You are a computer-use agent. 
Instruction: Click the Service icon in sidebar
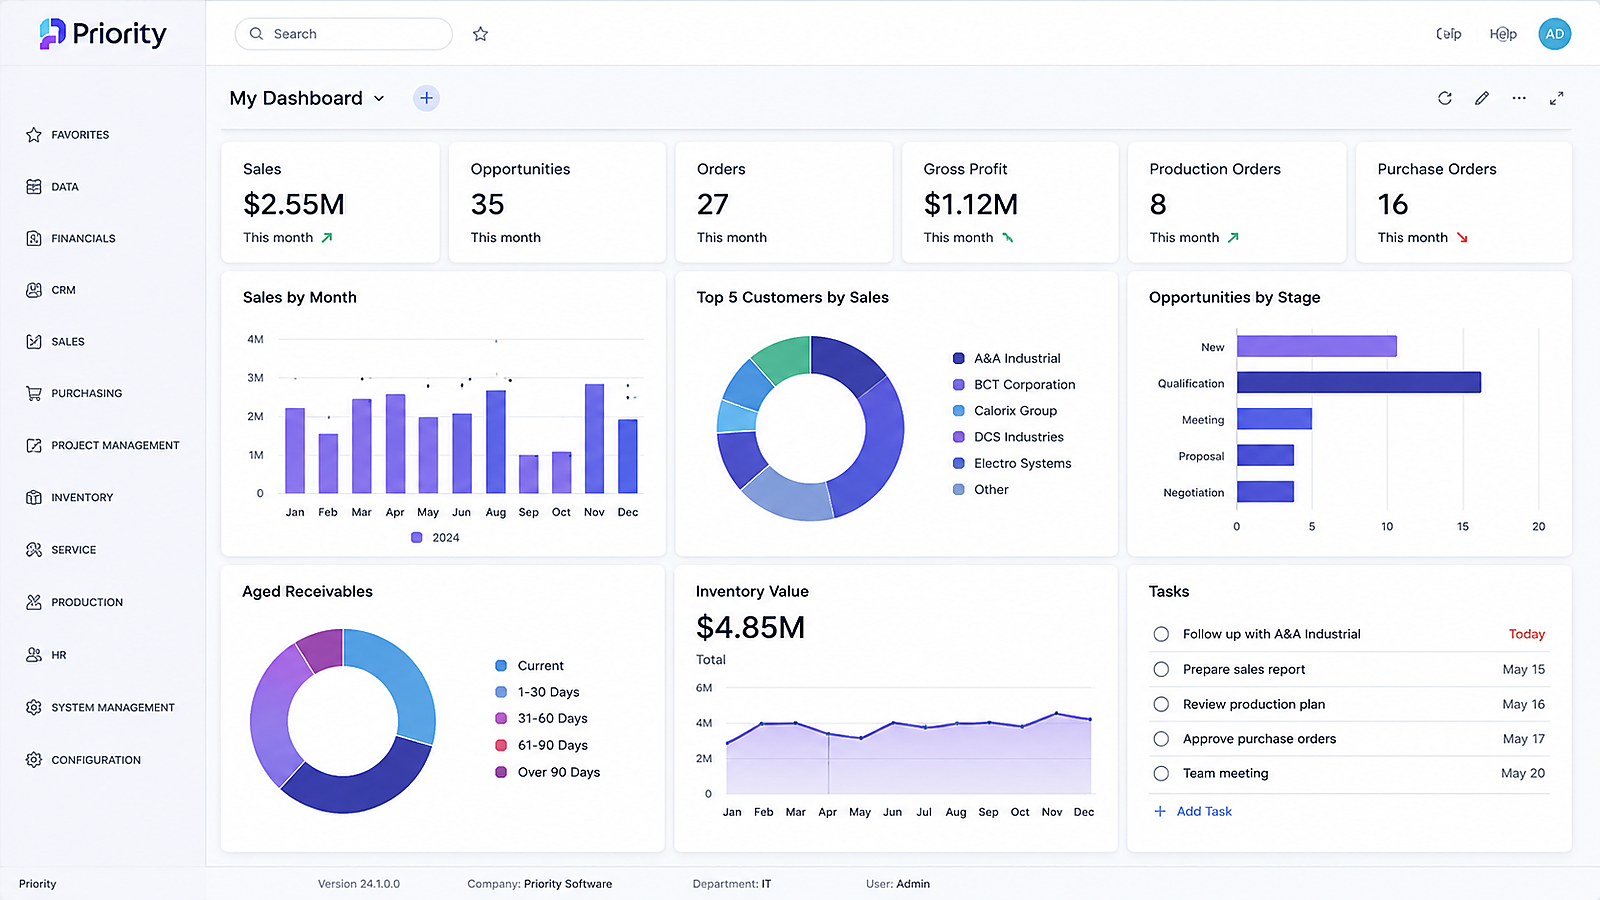tap(34, 550)
